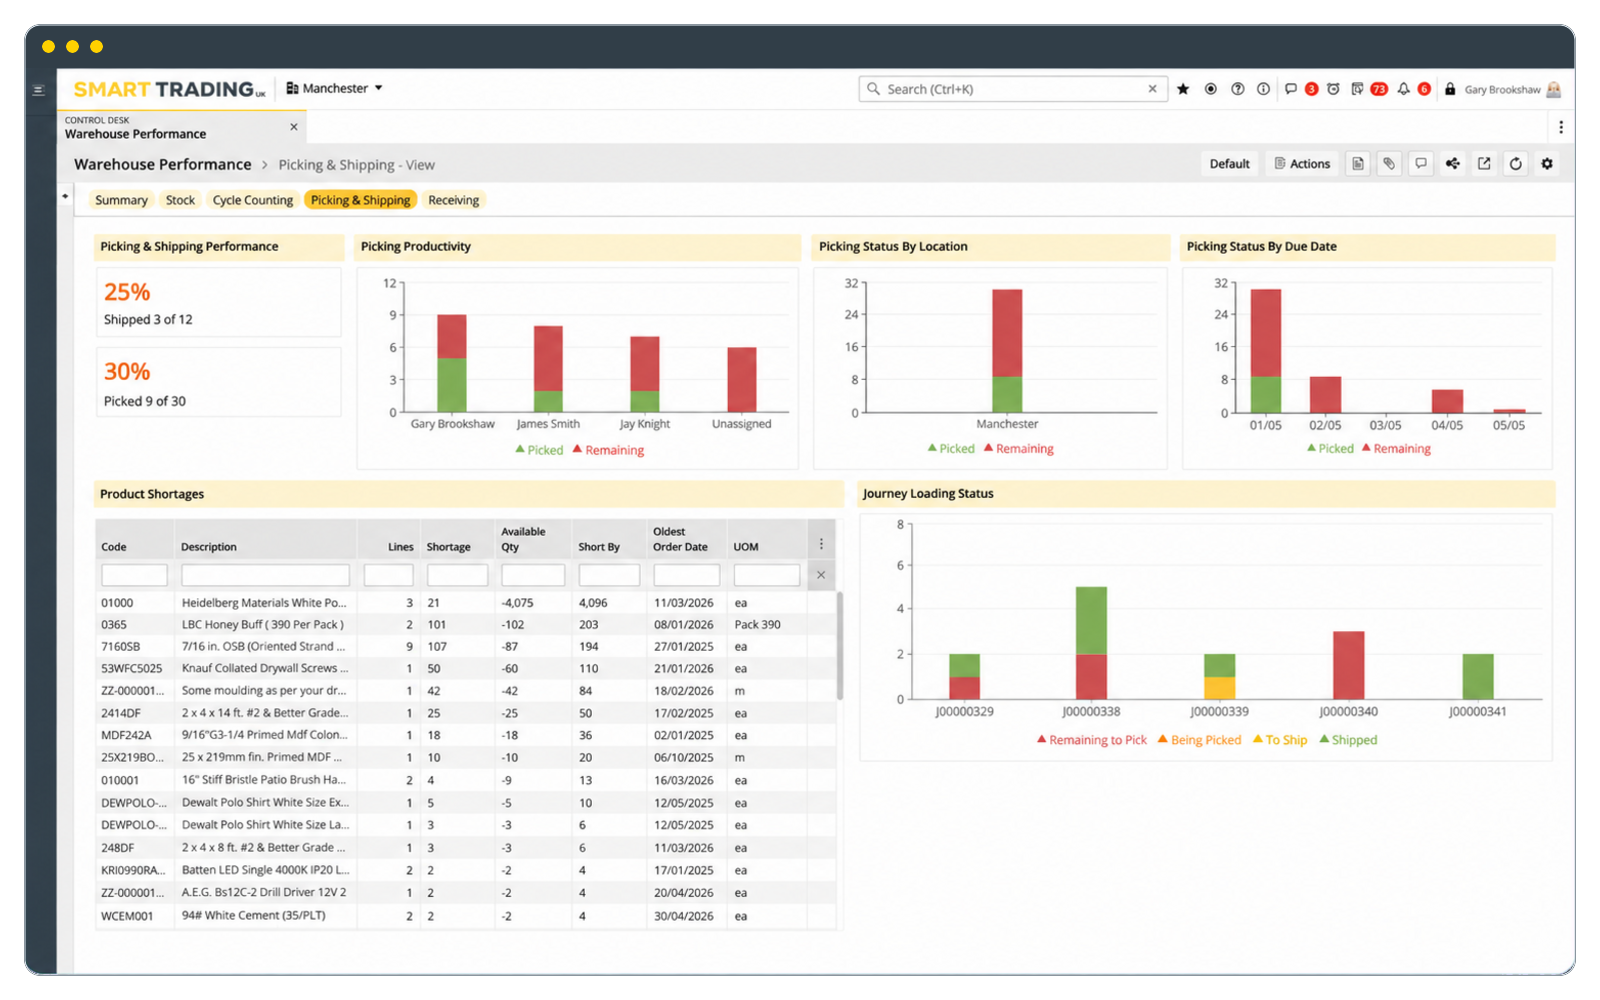
Task: Open the help question mark icon
Action: [x=1238, y=89]
